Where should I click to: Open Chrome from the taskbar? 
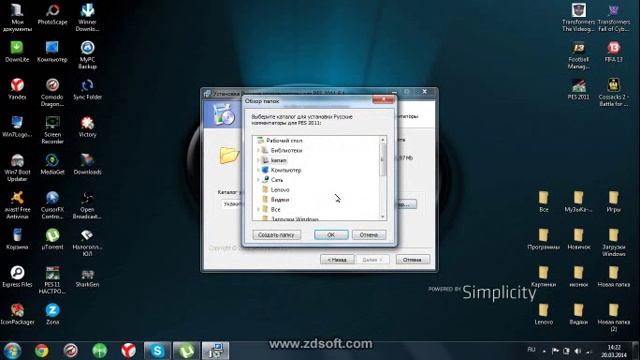pos(42,351)
